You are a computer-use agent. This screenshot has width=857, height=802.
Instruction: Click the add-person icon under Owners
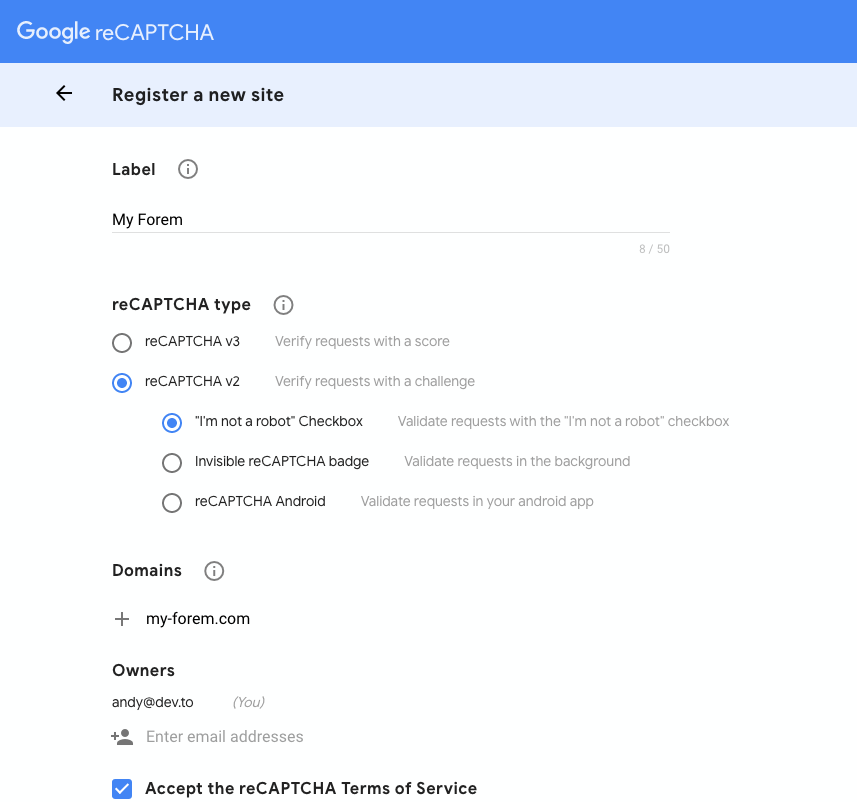click(x=122, y=737)
